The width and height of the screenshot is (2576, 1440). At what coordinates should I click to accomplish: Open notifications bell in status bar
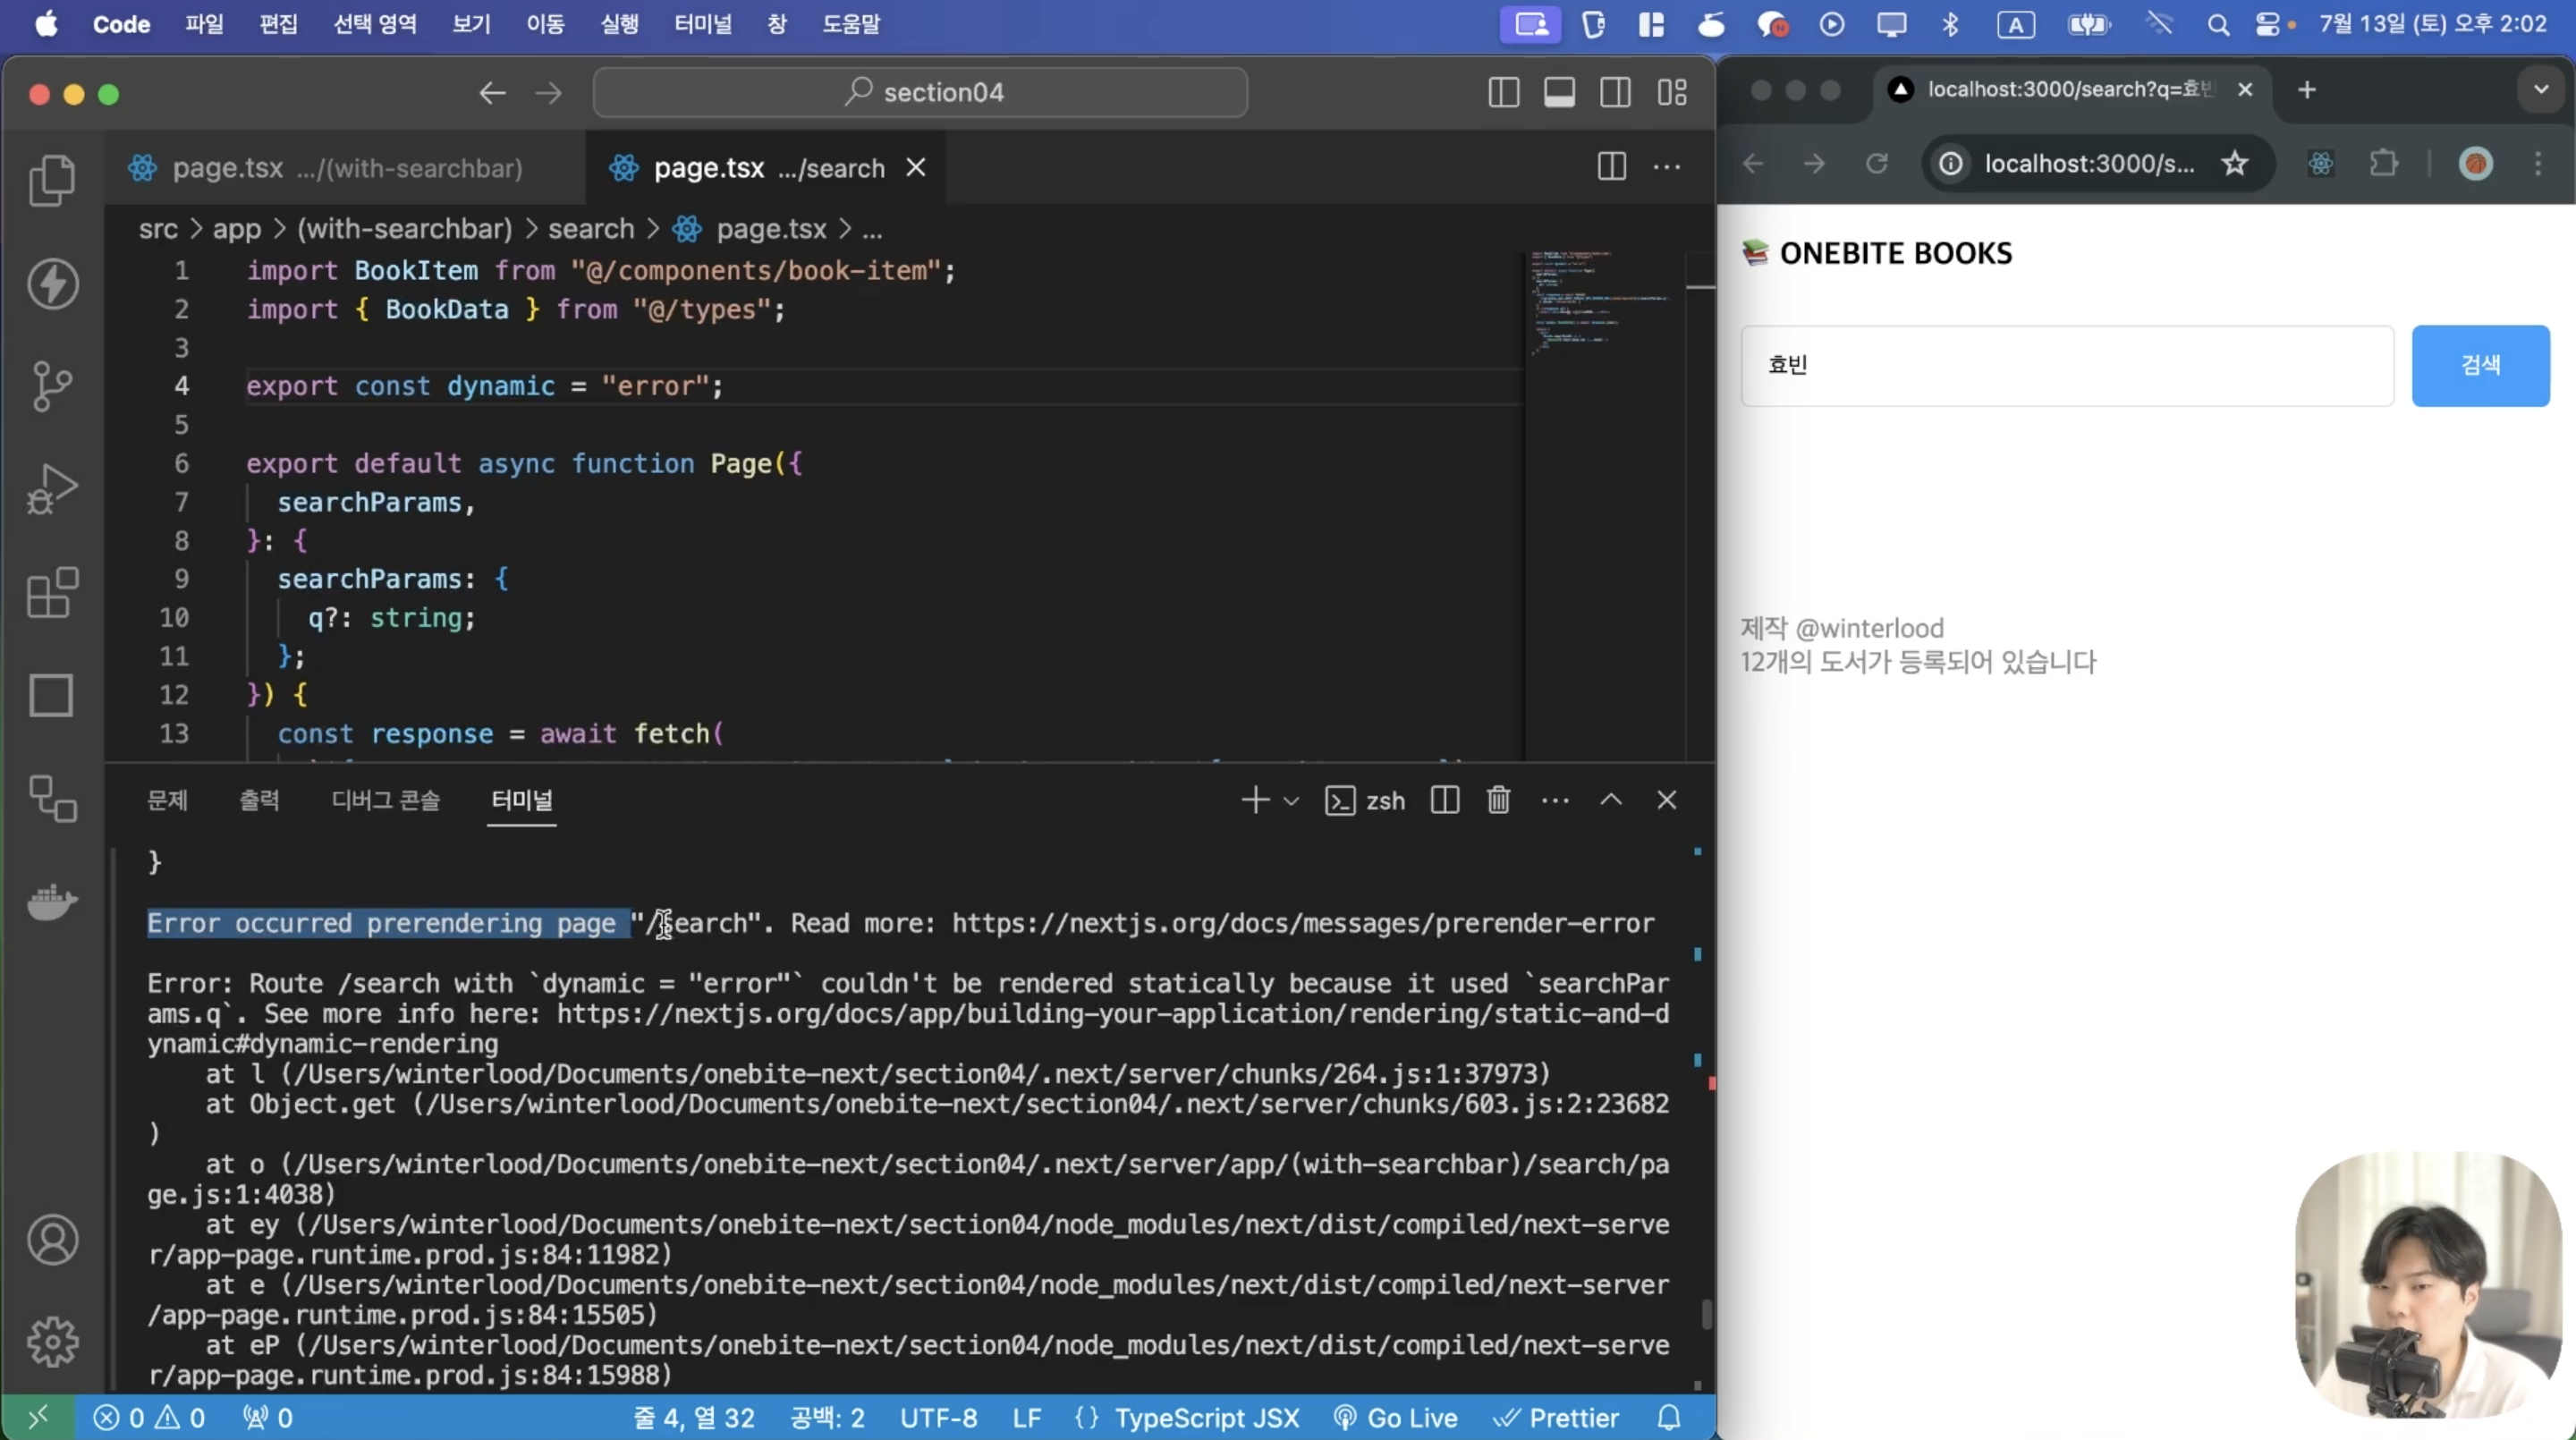point(1669,1418)
